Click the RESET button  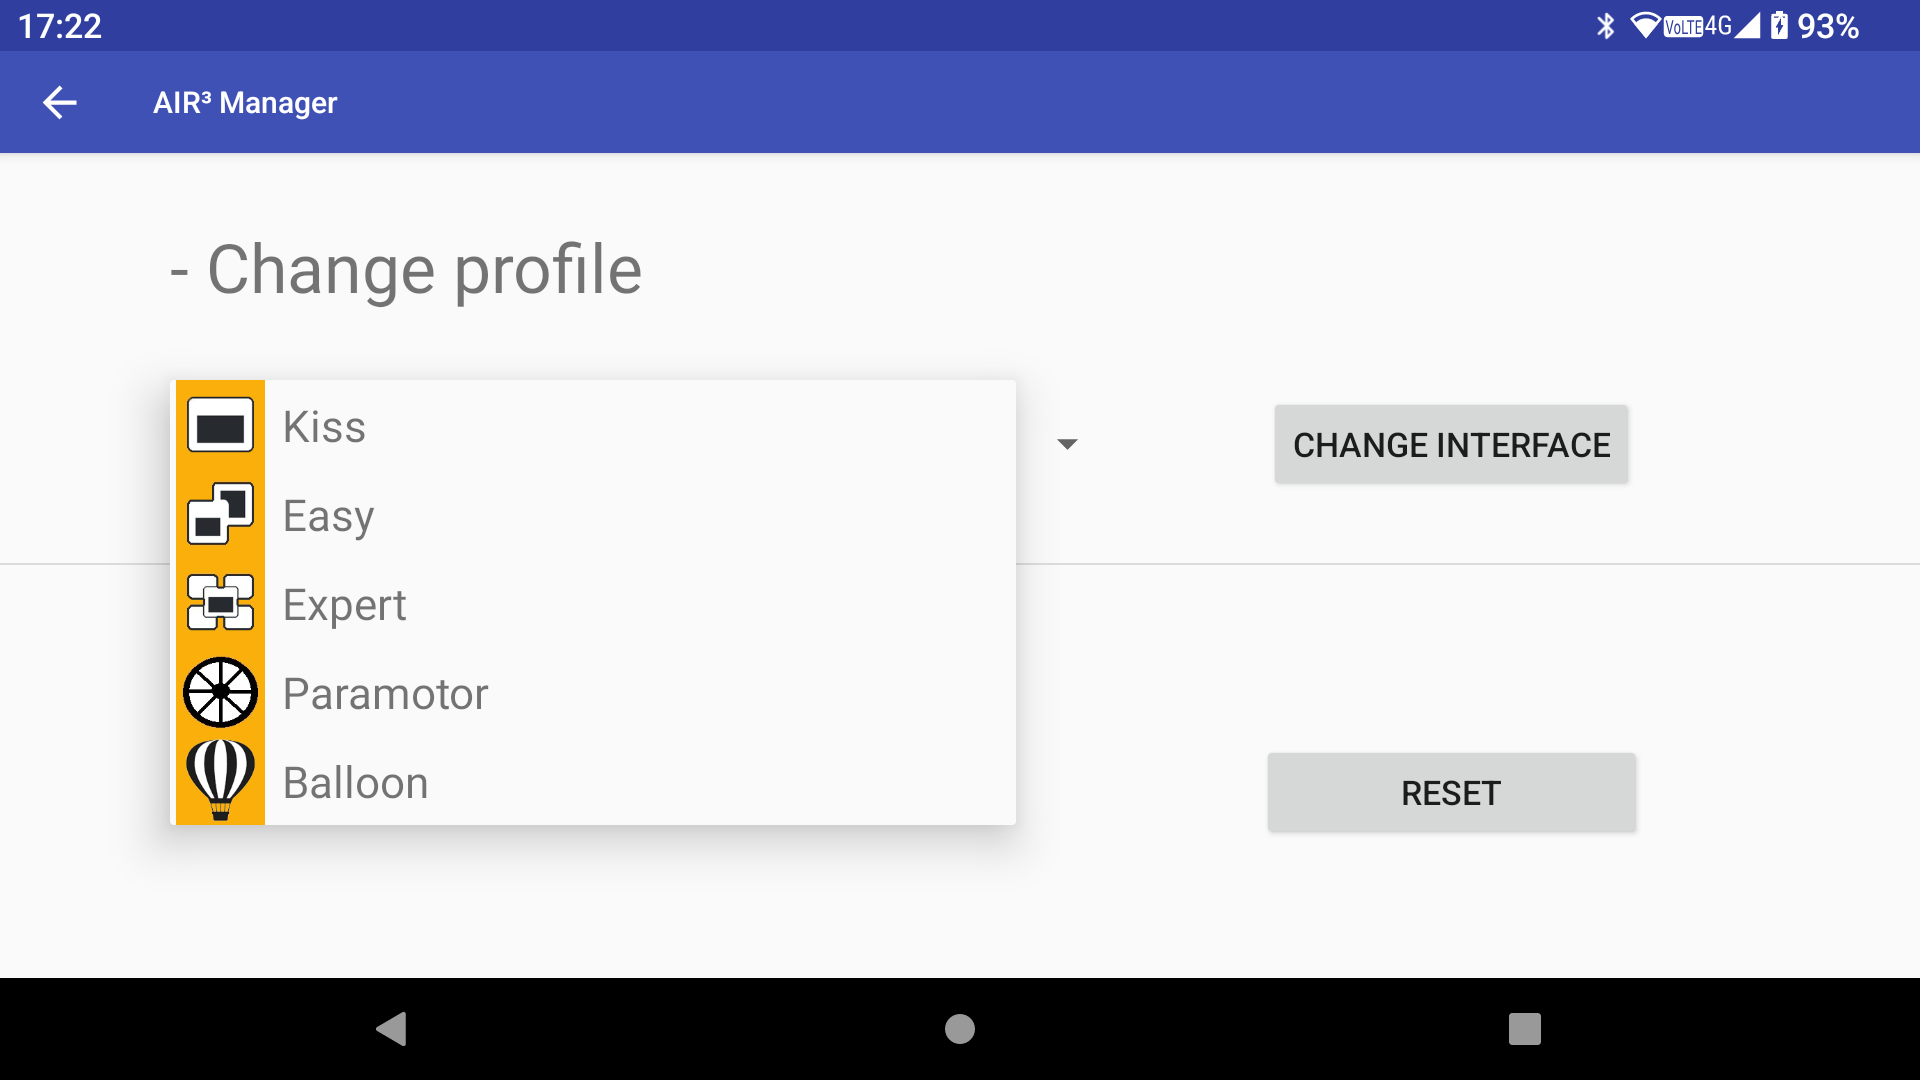click(x=1451, y=793)
